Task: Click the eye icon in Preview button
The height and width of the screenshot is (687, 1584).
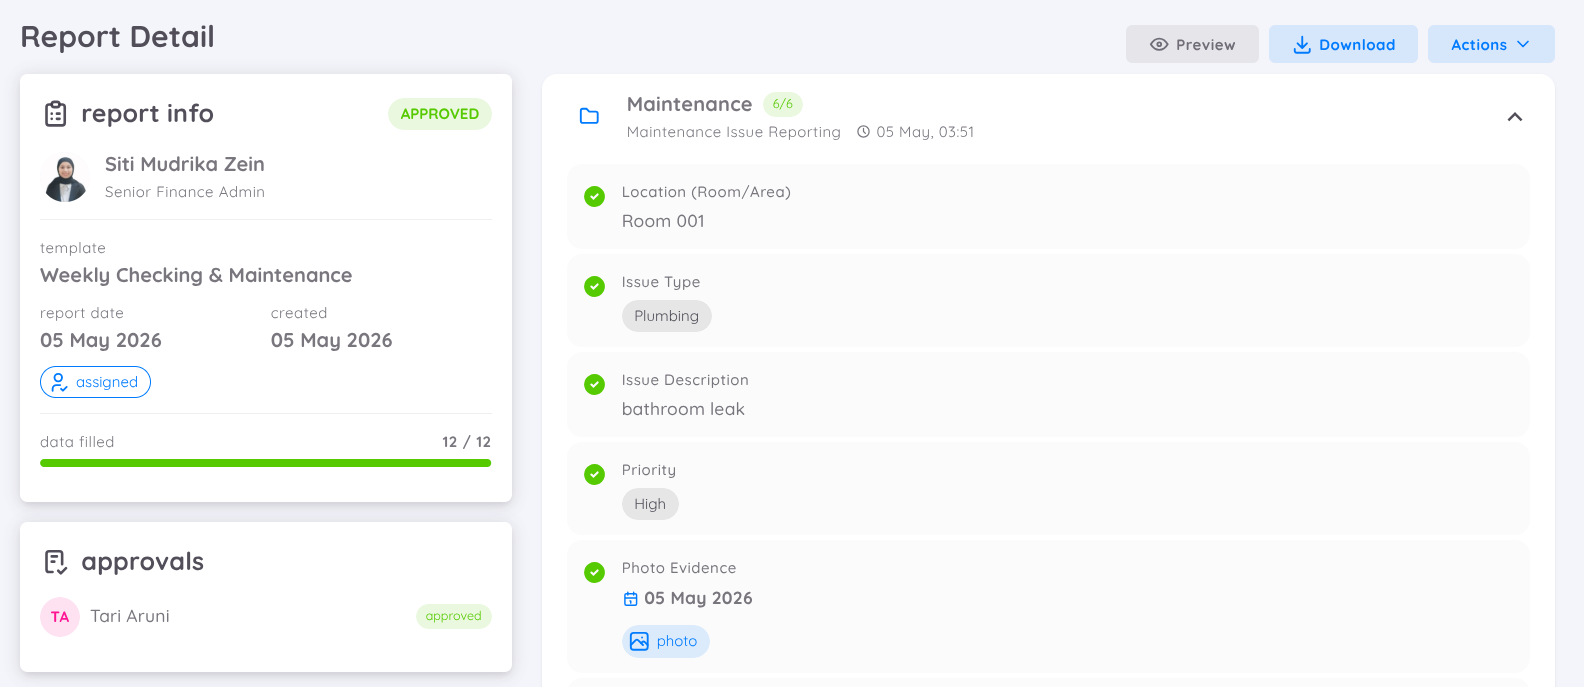Action: 1159,45
